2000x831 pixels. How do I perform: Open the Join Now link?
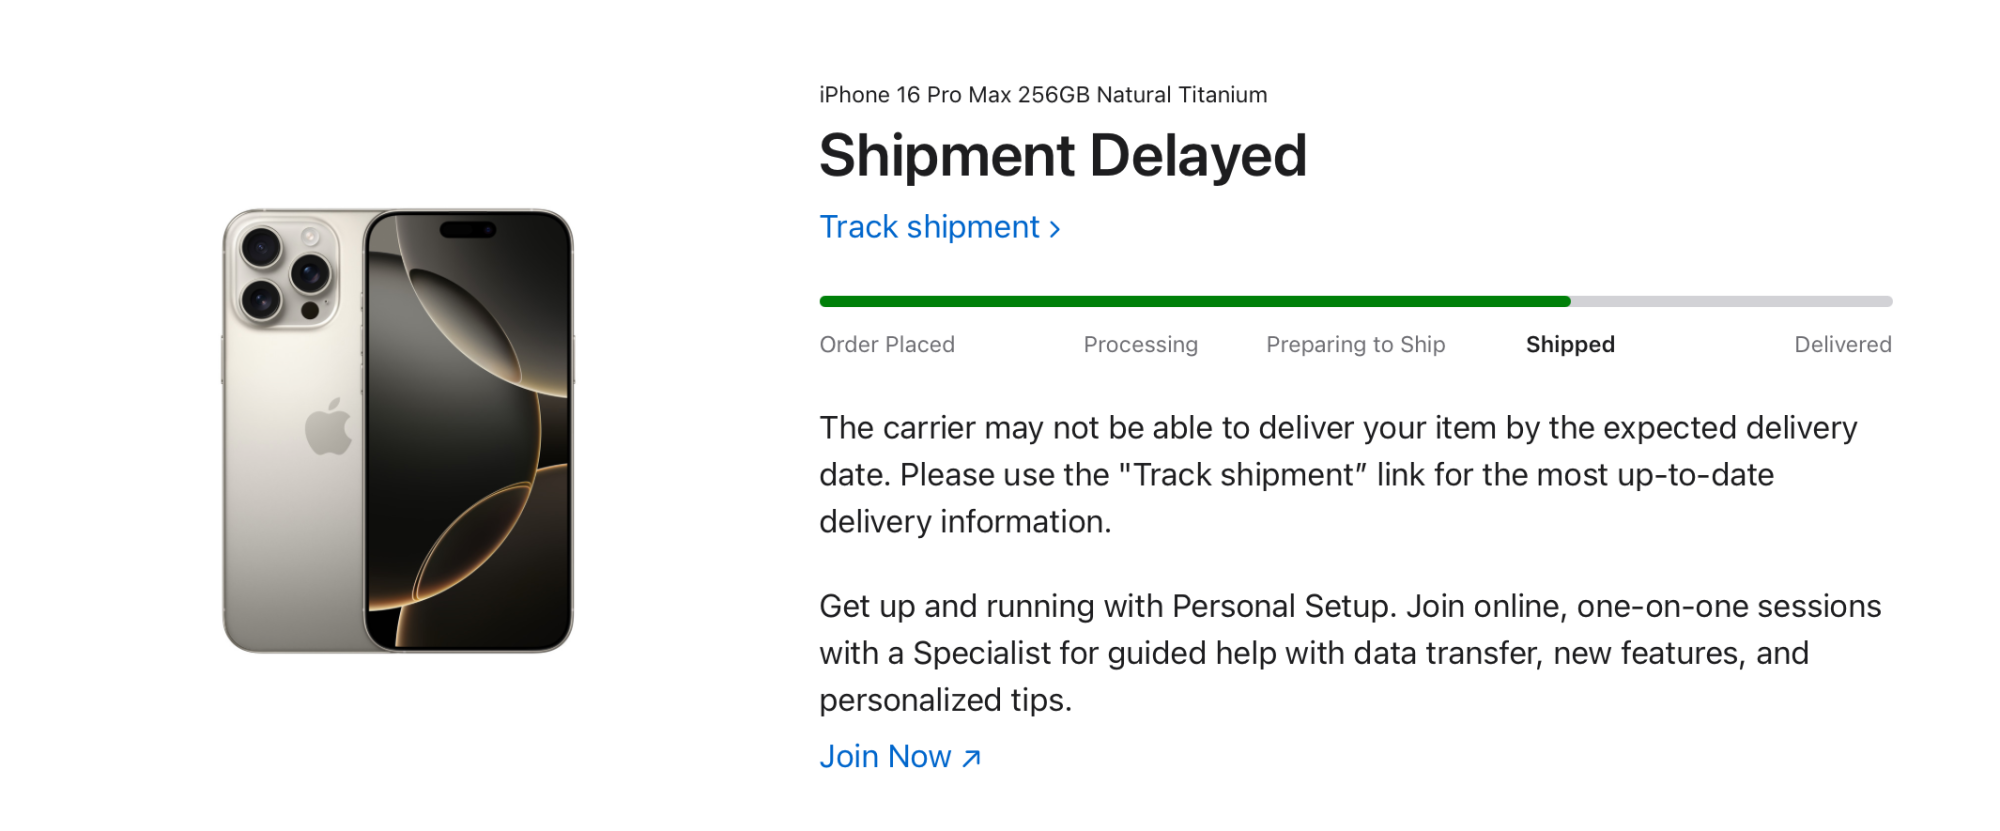coord(886,757)
